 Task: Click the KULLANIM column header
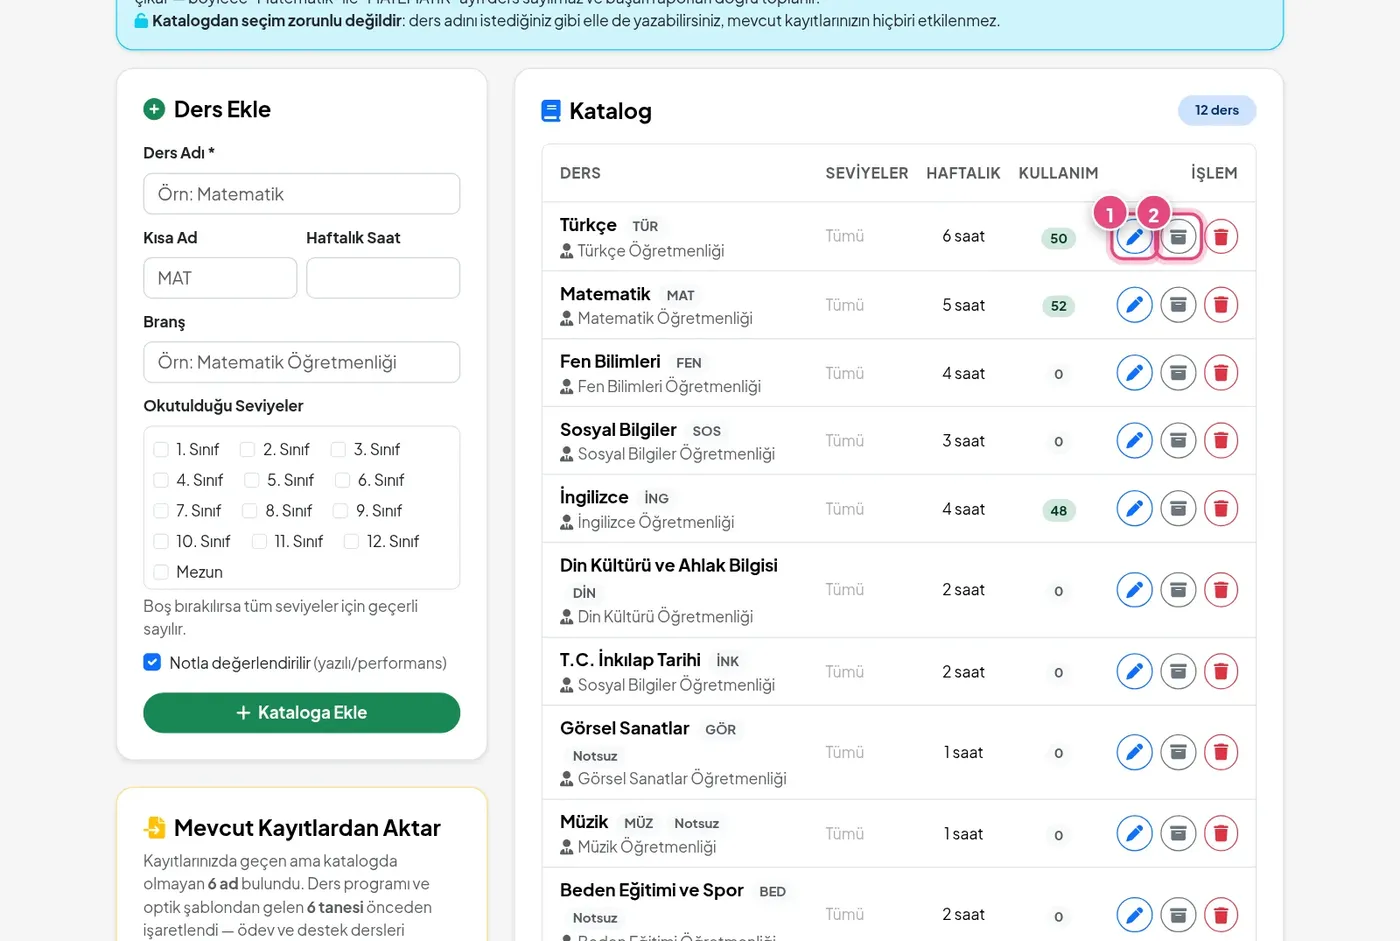[x=1058, y=173]
